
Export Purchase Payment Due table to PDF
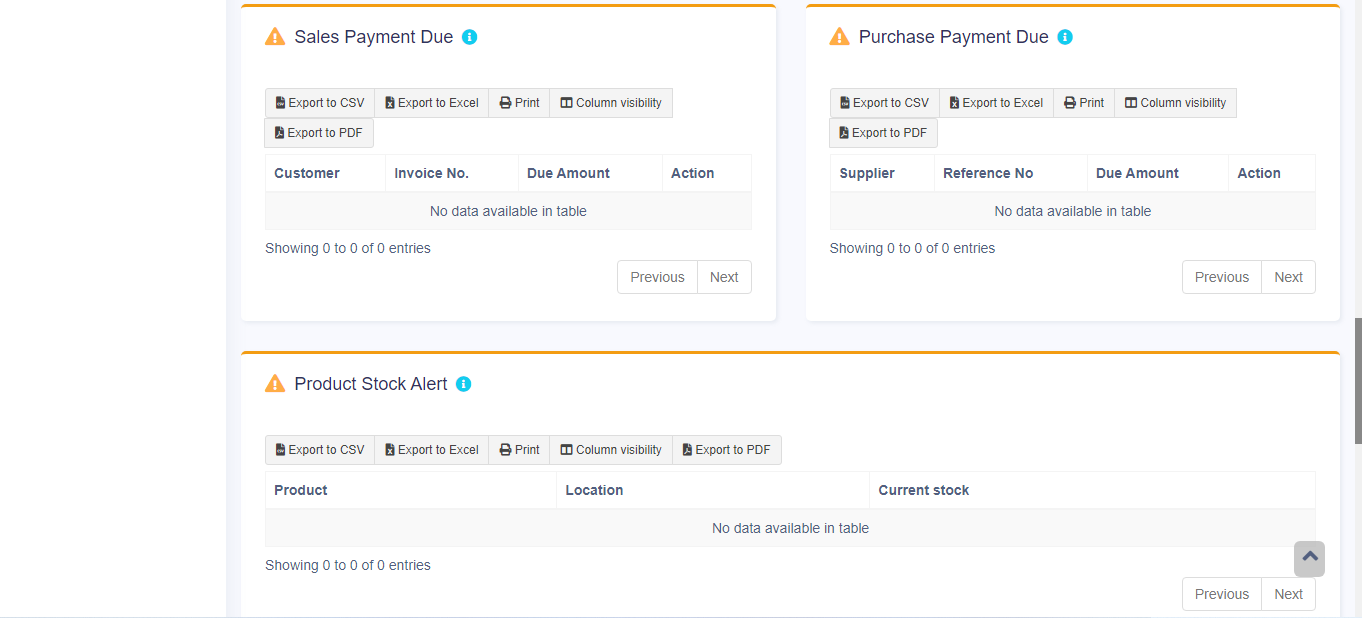coord(883,133)
